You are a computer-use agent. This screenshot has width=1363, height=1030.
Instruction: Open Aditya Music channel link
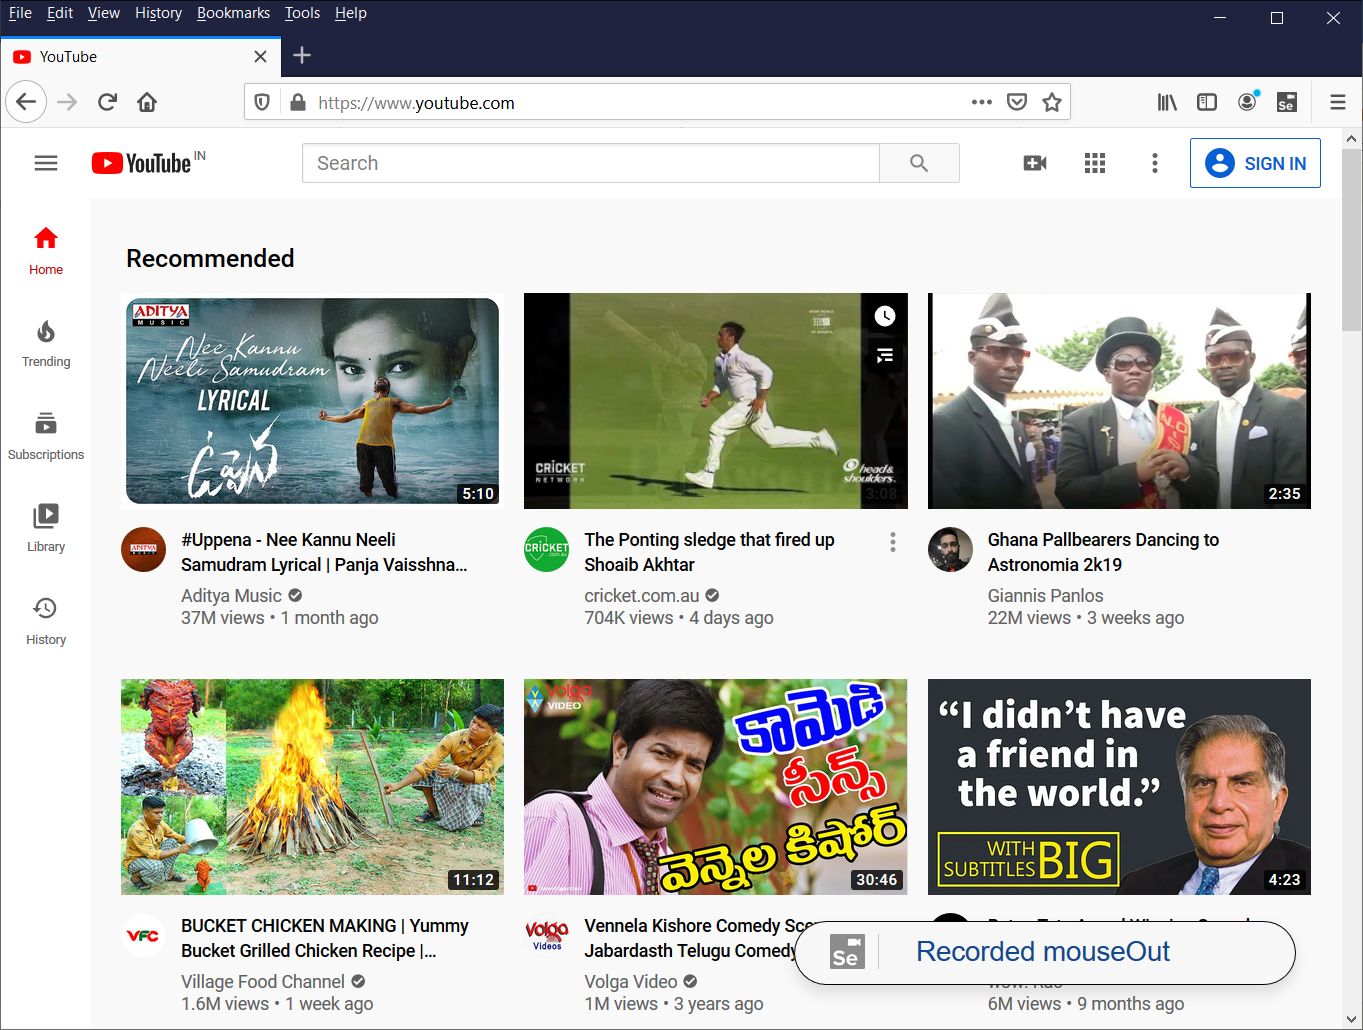231,596
